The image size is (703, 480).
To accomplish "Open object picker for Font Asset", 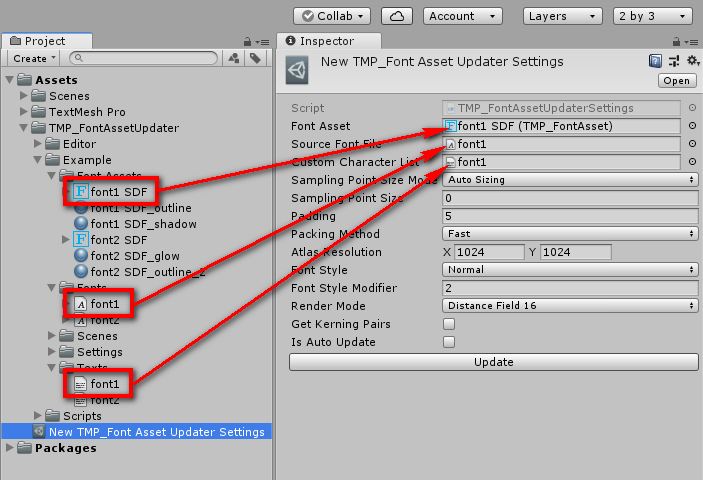I will coord(692,126).
